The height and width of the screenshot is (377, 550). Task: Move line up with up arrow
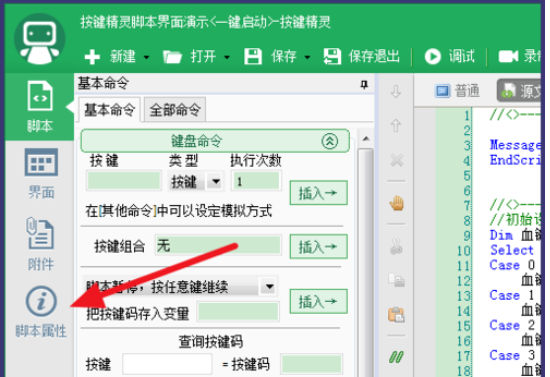pos(396,125)
